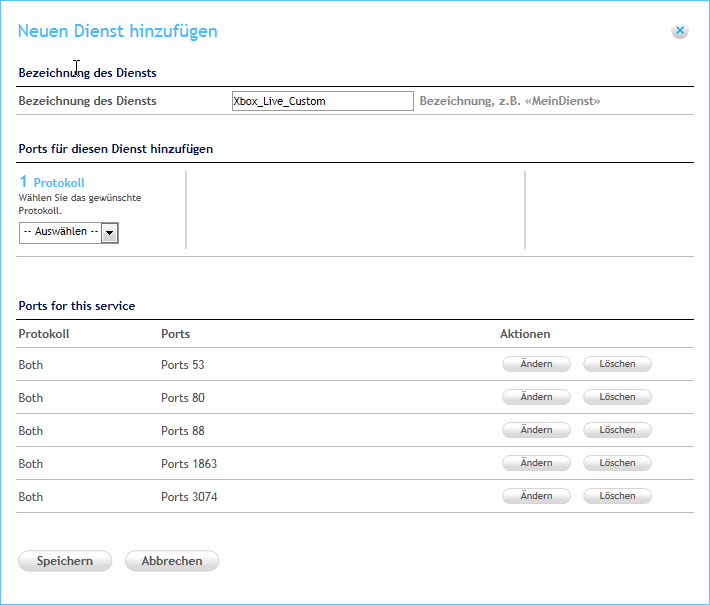Screen dimensions: 710x605
Task: Click the Aktionen column header
Action: pyautogui.click(x=525, y=334)
